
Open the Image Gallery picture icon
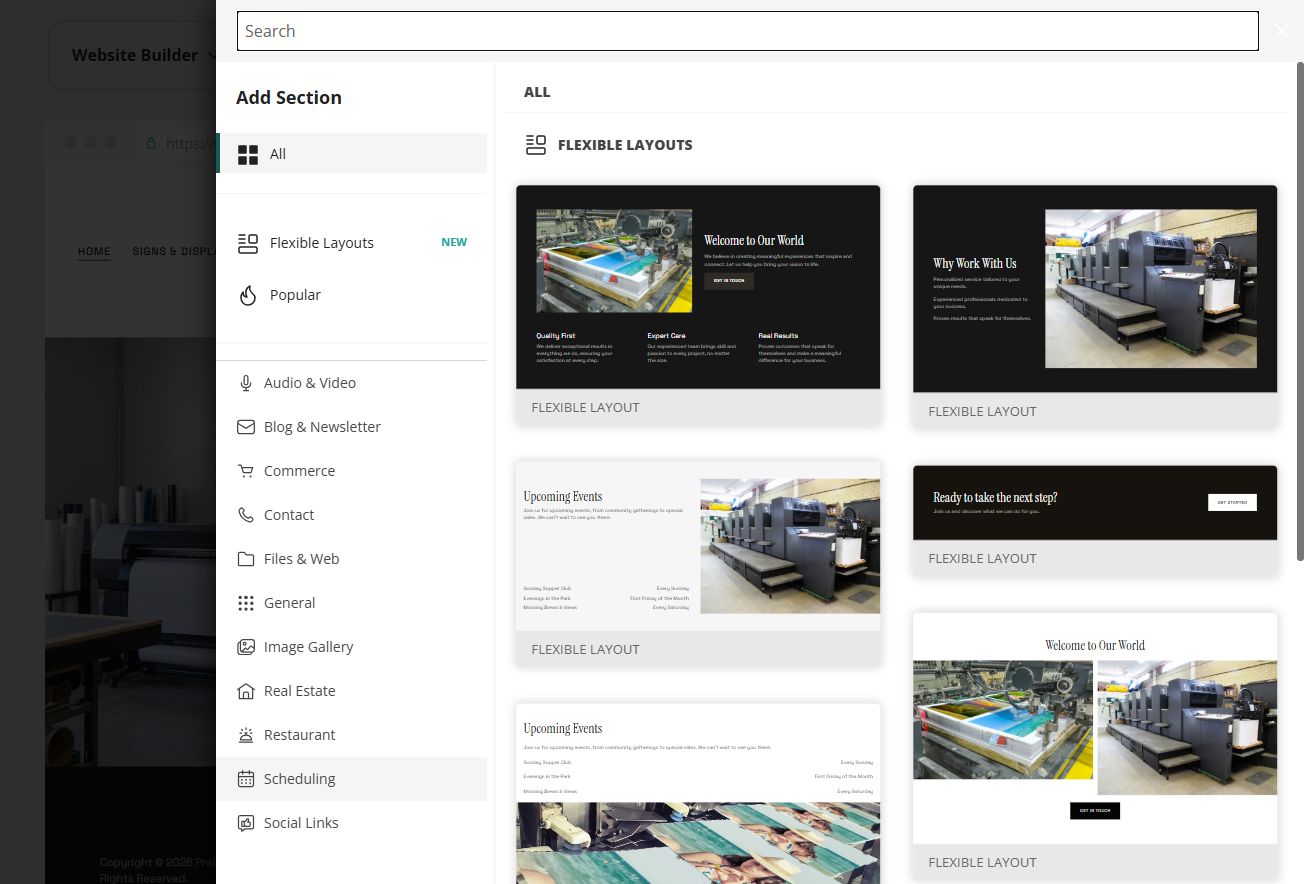246,647
